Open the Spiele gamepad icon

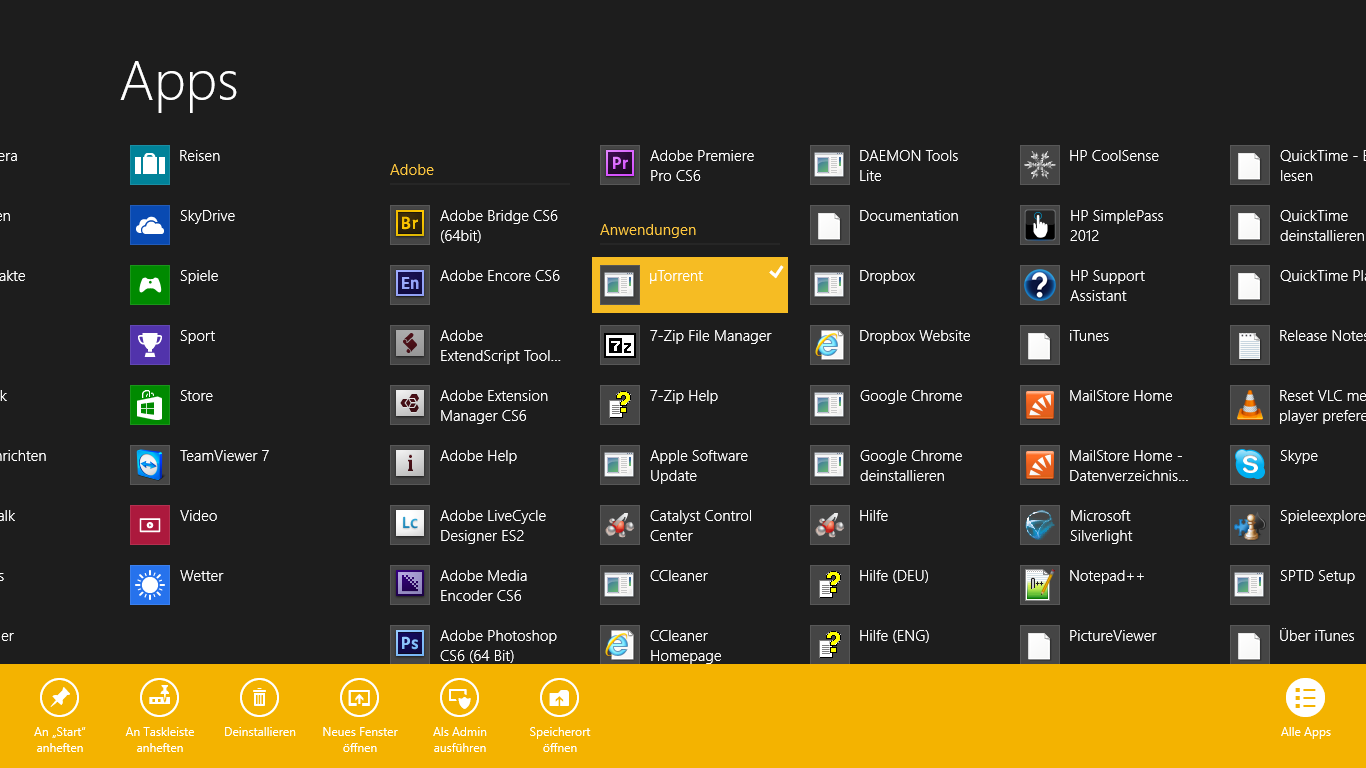(150, 285)
